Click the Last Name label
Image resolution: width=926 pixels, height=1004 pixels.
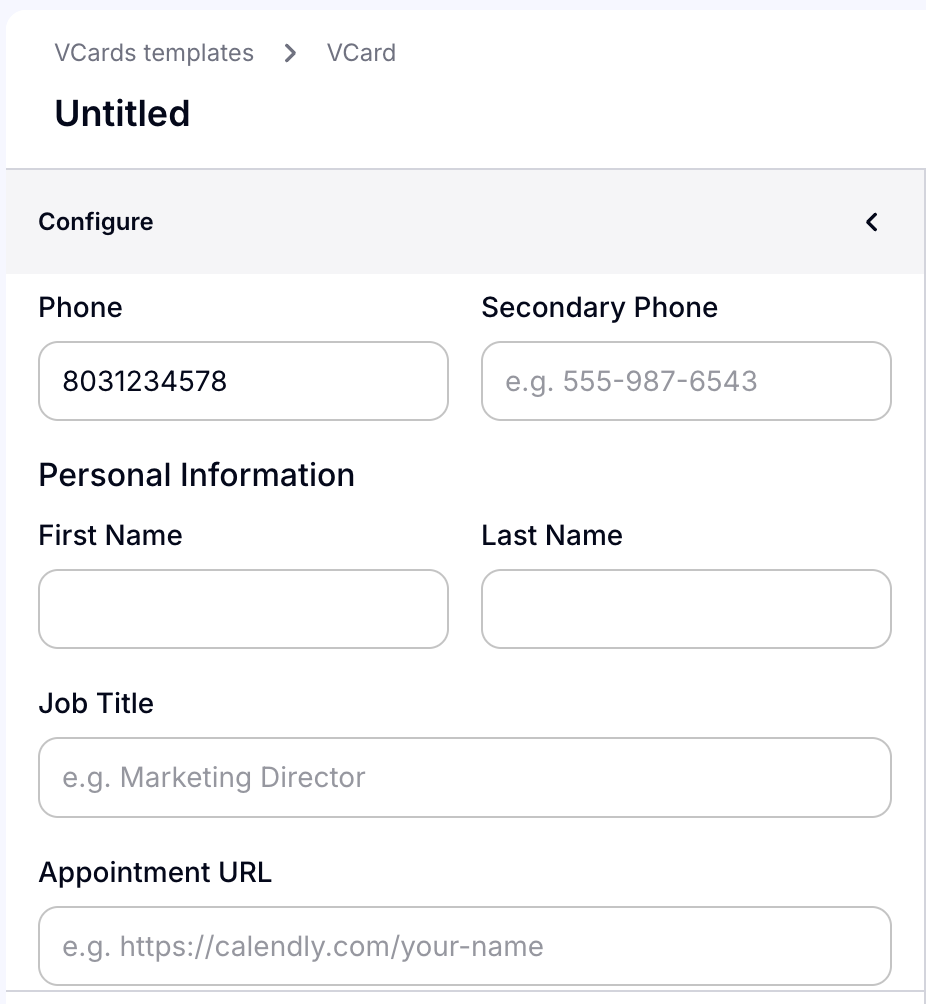tap(551, 535)
